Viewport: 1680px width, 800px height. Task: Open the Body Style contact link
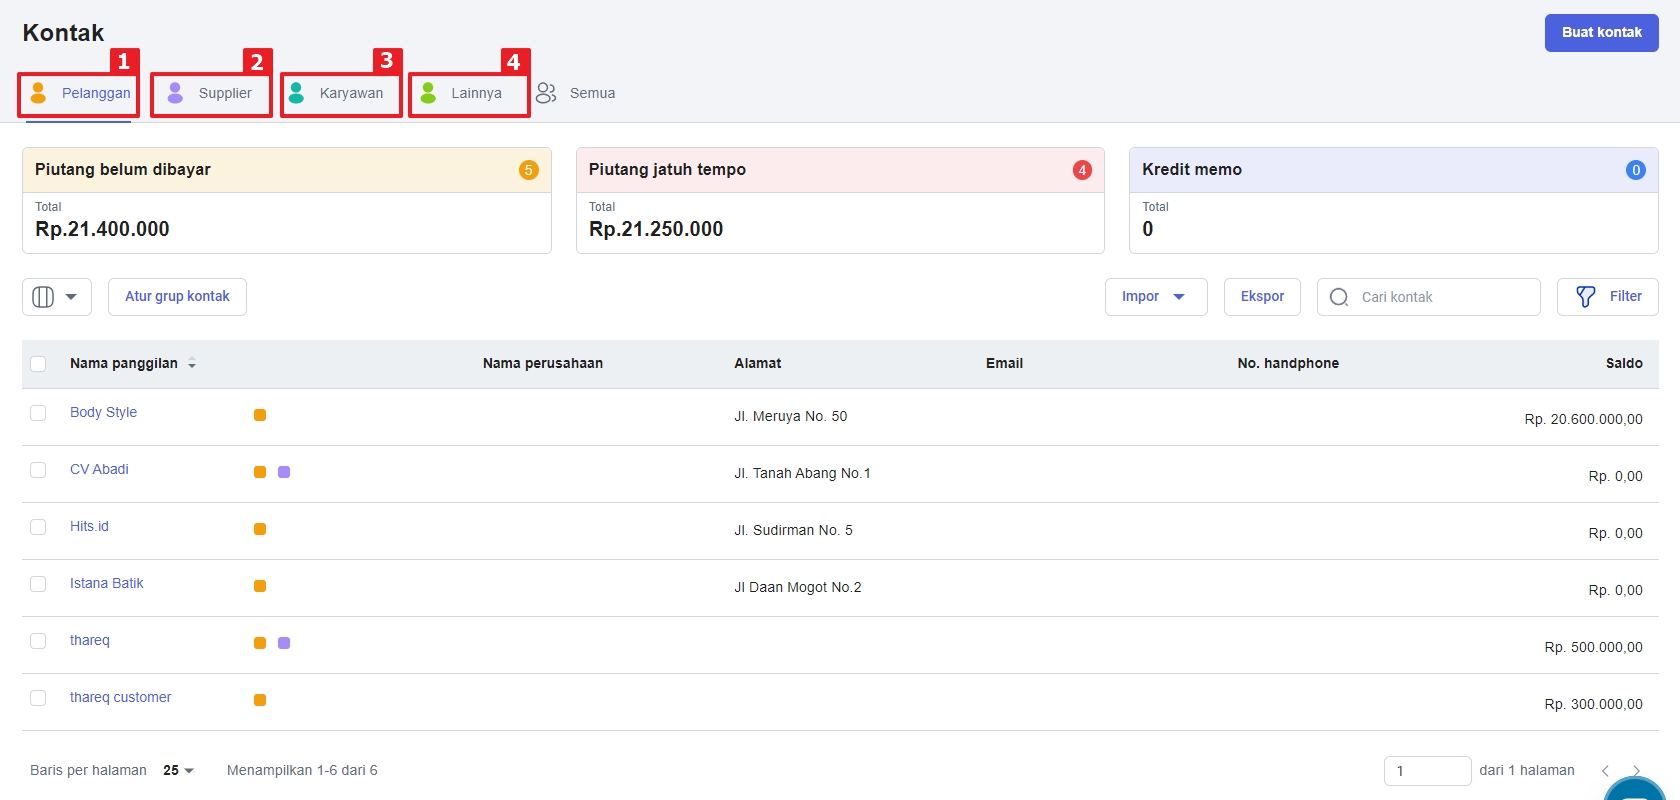point(103,412)
